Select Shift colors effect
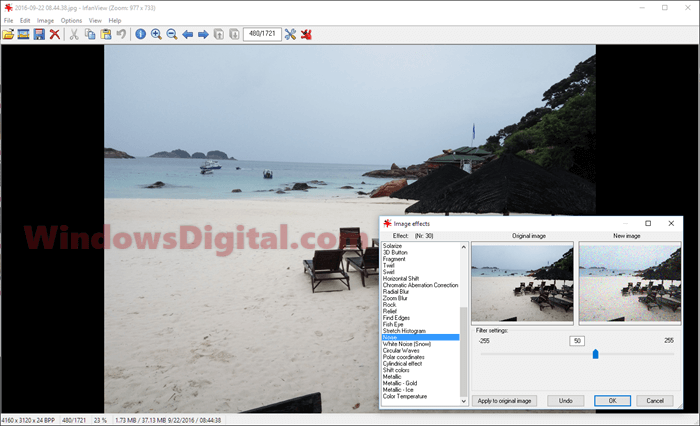700x426 pixels. click(x=396, y=370)
